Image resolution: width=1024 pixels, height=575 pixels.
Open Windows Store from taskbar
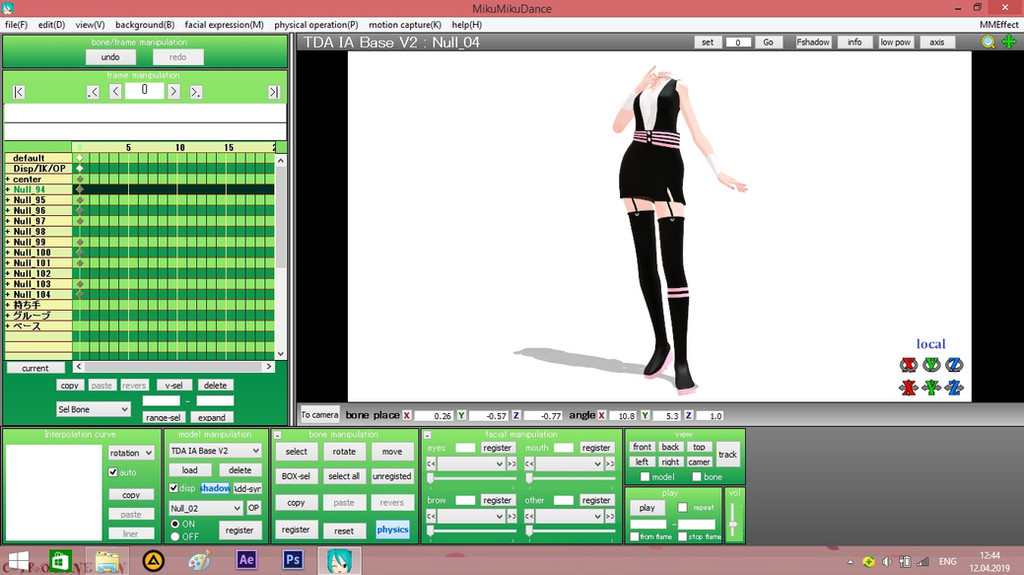tap(60, 561)
